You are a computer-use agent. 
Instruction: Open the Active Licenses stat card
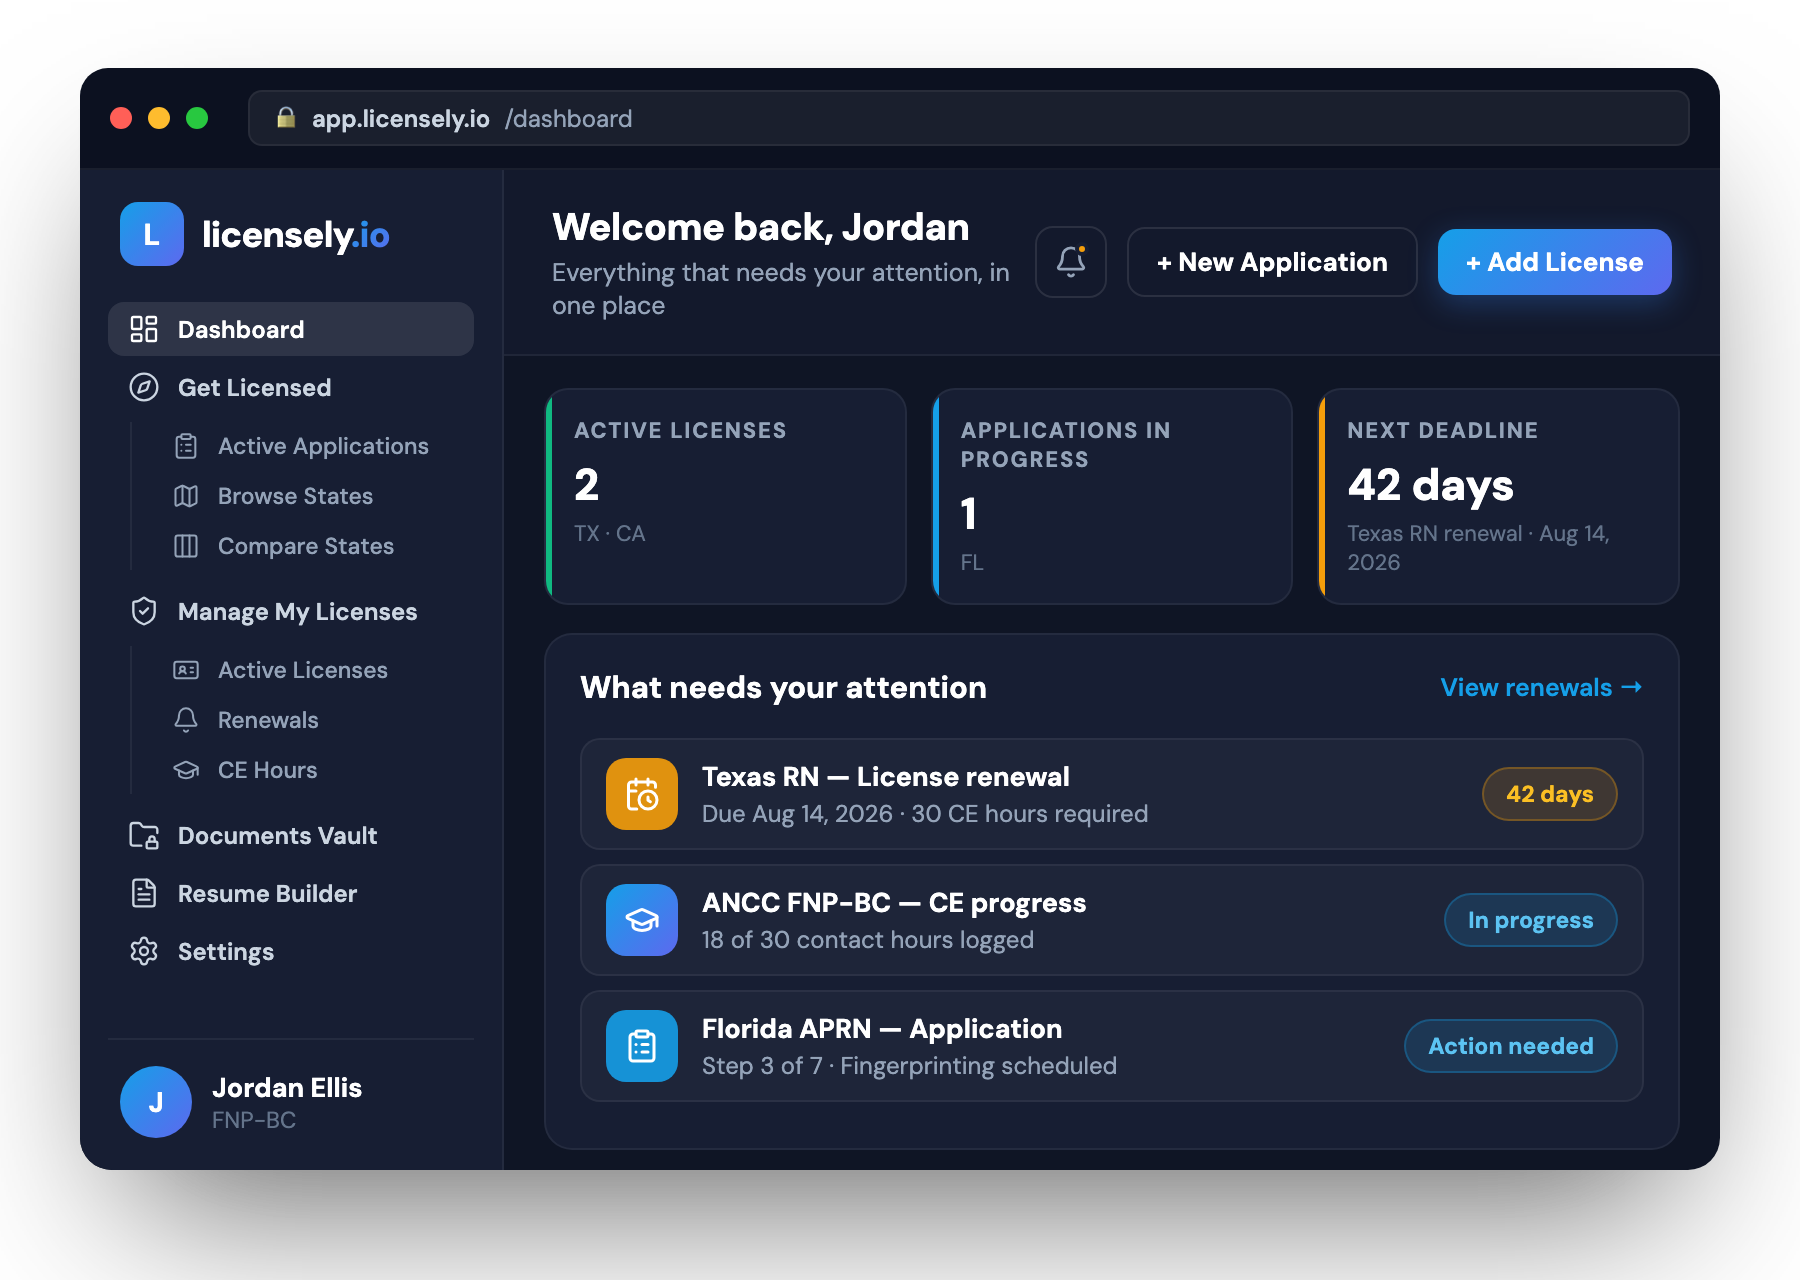pyautogui.click(x=726, y=496)
